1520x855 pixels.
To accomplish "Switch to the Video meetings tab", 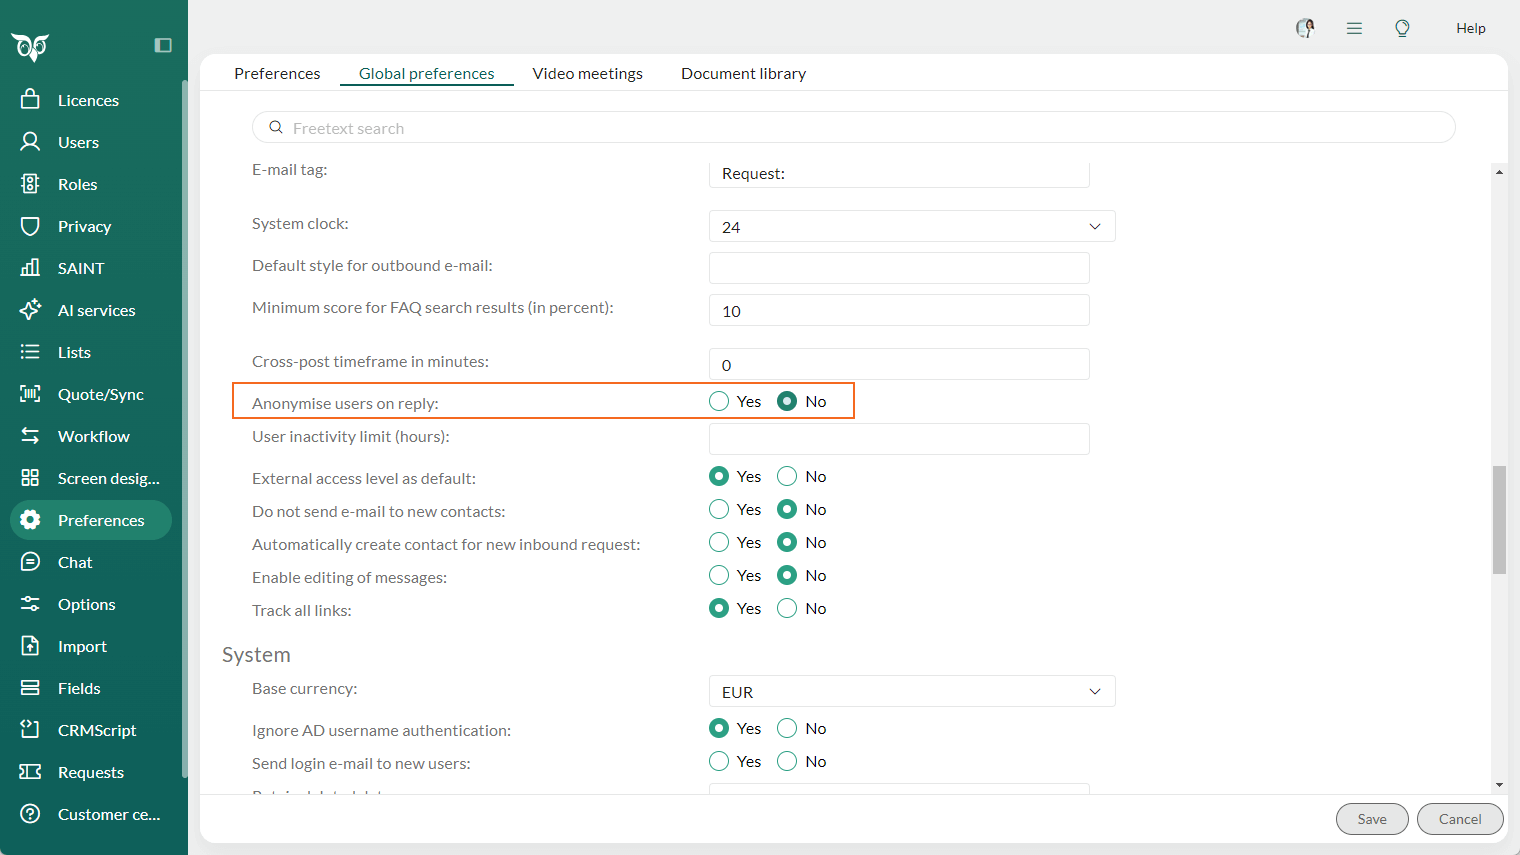I will point(588,72).
